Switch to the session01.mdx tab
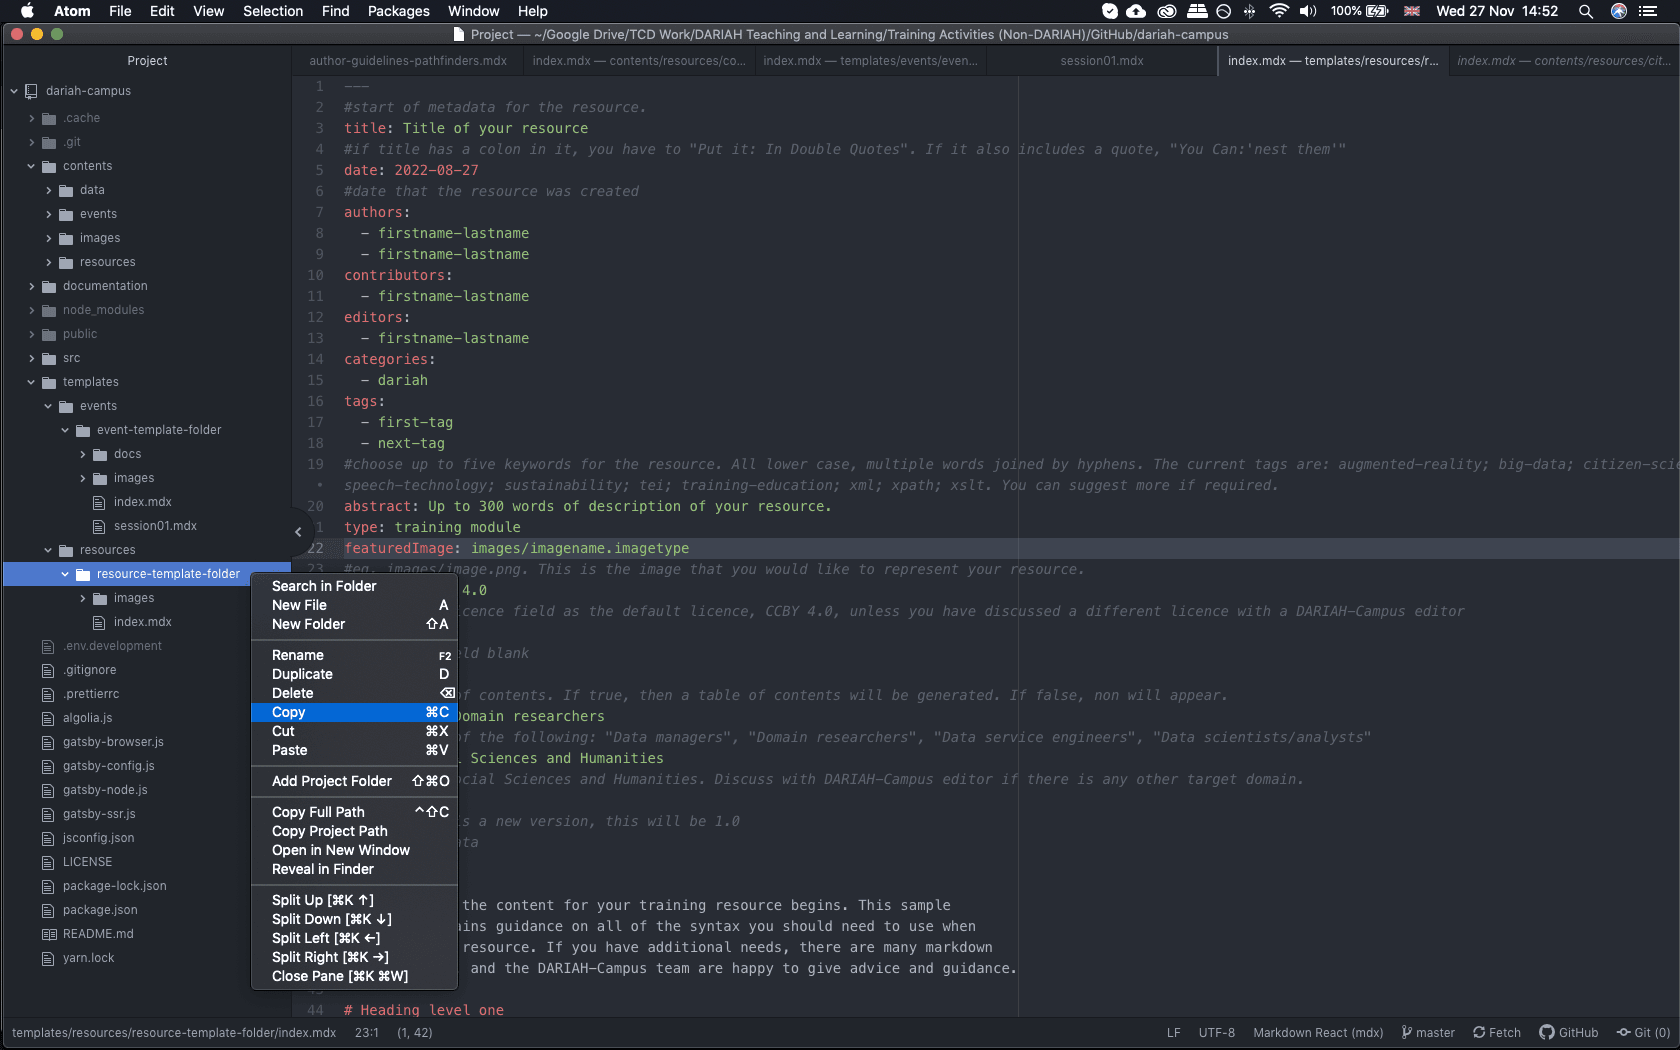1680x1050 pixels. click(x=1100, y=60)
